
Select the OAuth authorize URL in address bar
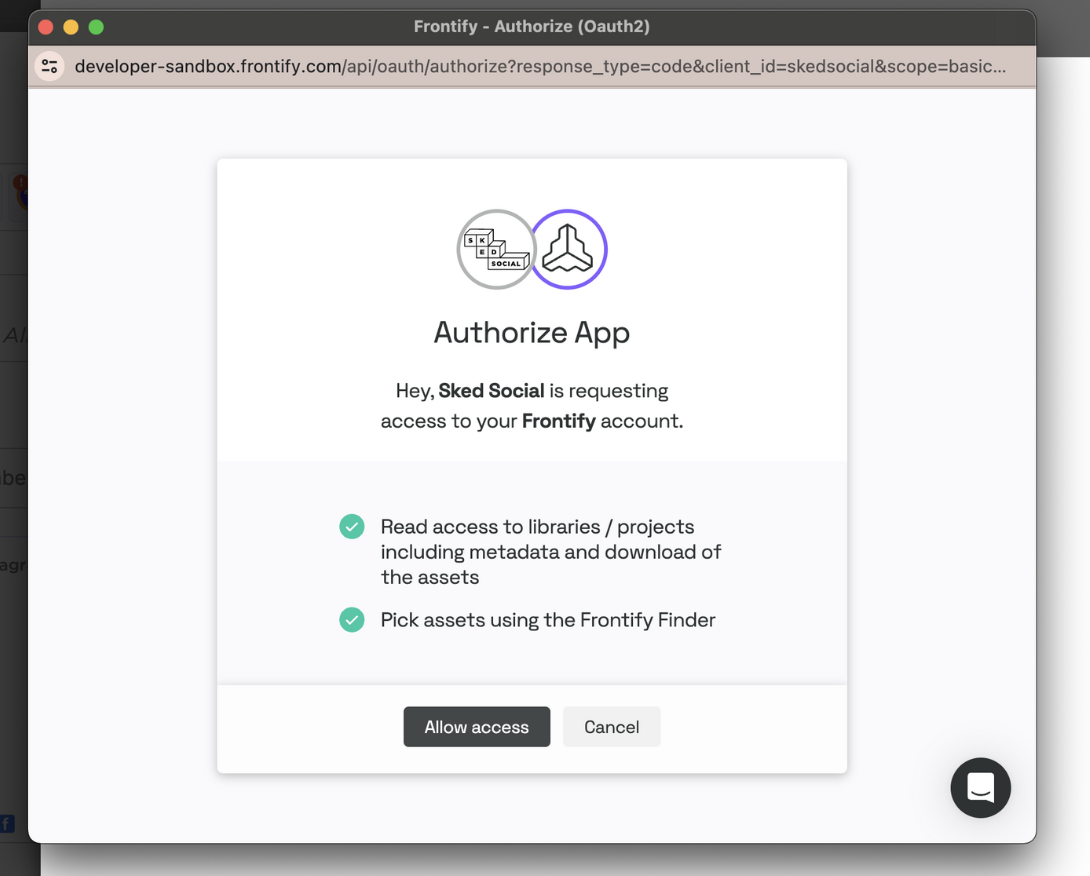[540, 67]
